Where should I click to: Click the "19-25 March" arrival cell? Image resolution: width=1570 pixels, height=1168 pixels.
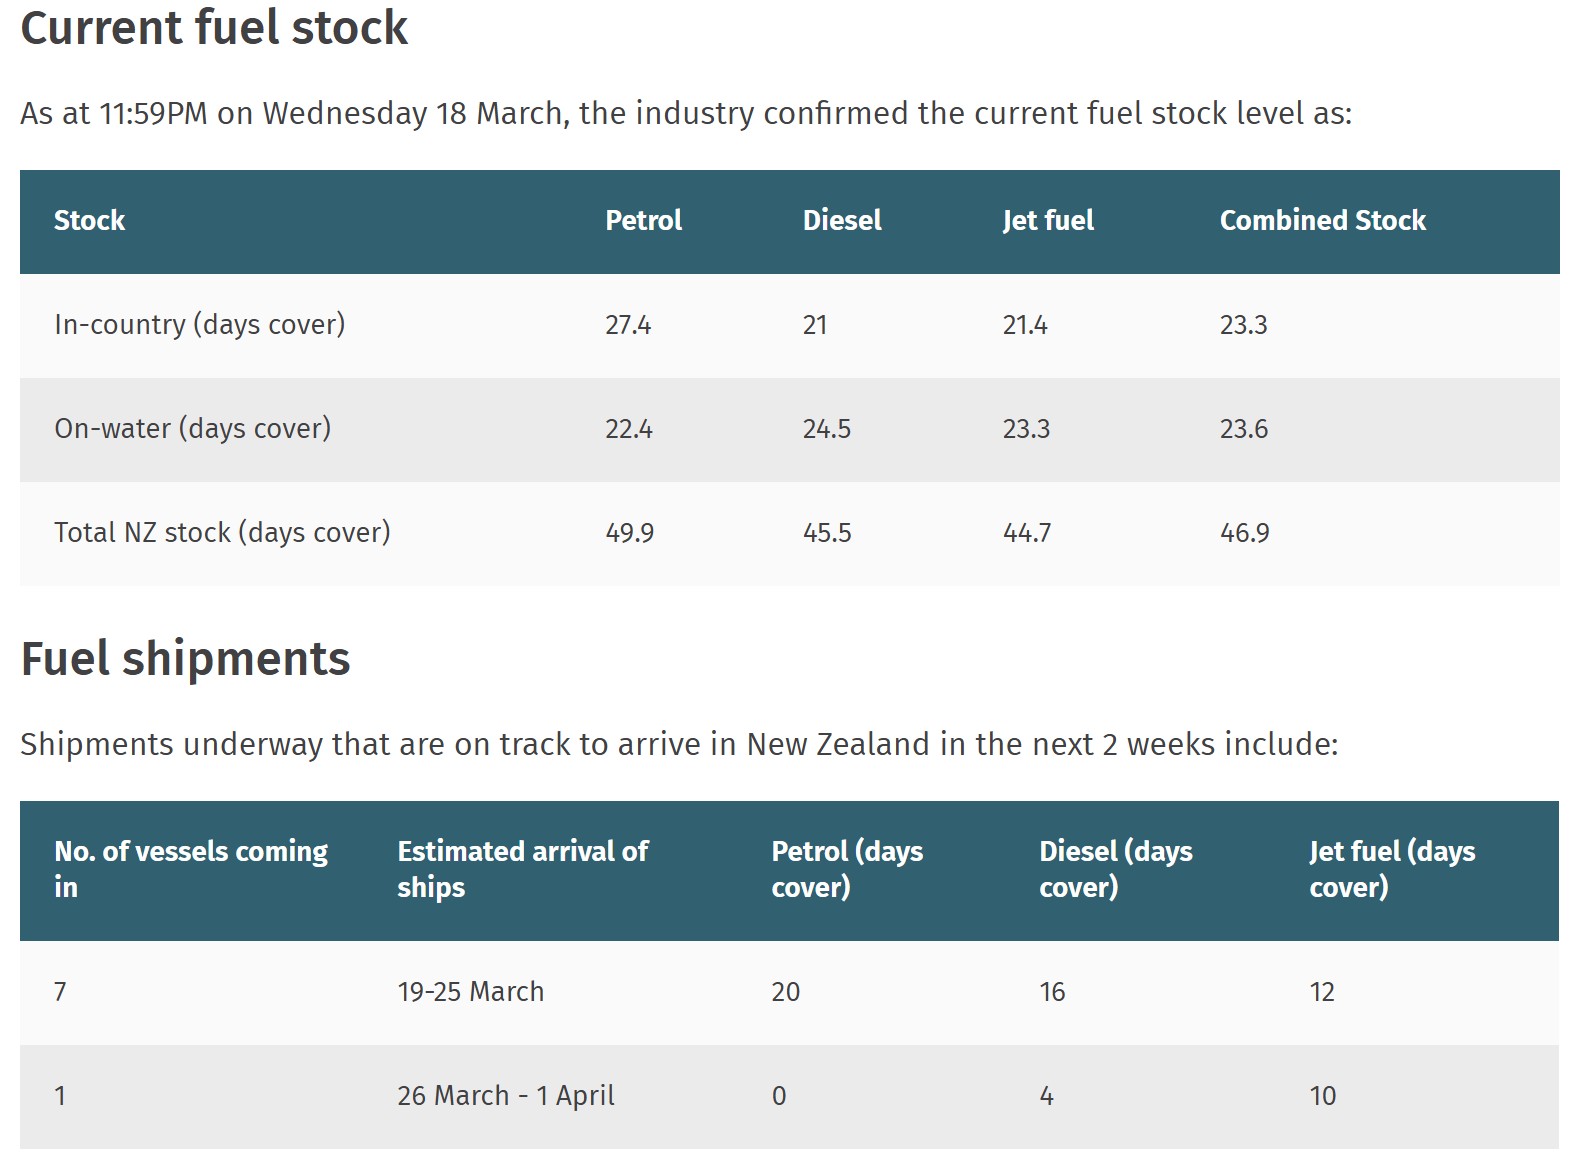(x=471, y=992)
